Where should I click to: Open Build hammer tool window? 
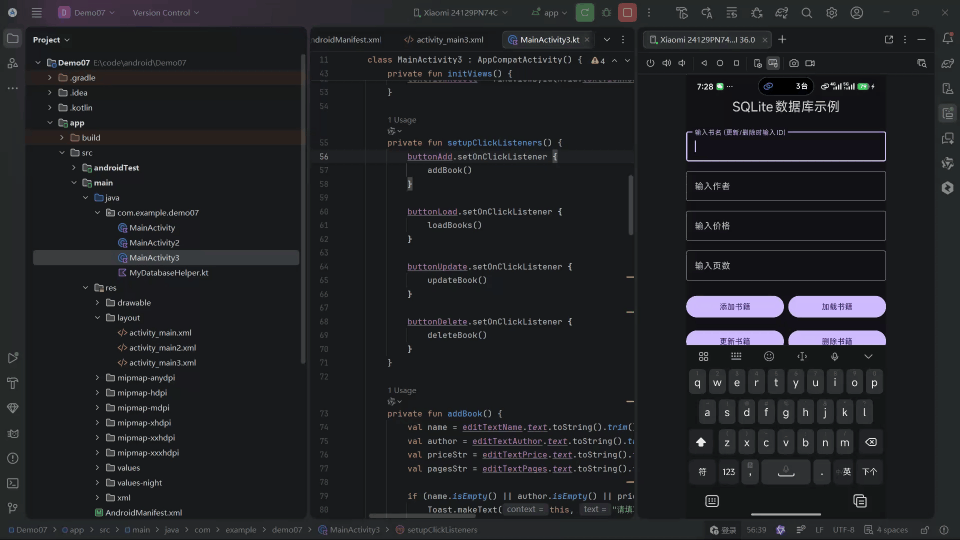pos(12,383)
